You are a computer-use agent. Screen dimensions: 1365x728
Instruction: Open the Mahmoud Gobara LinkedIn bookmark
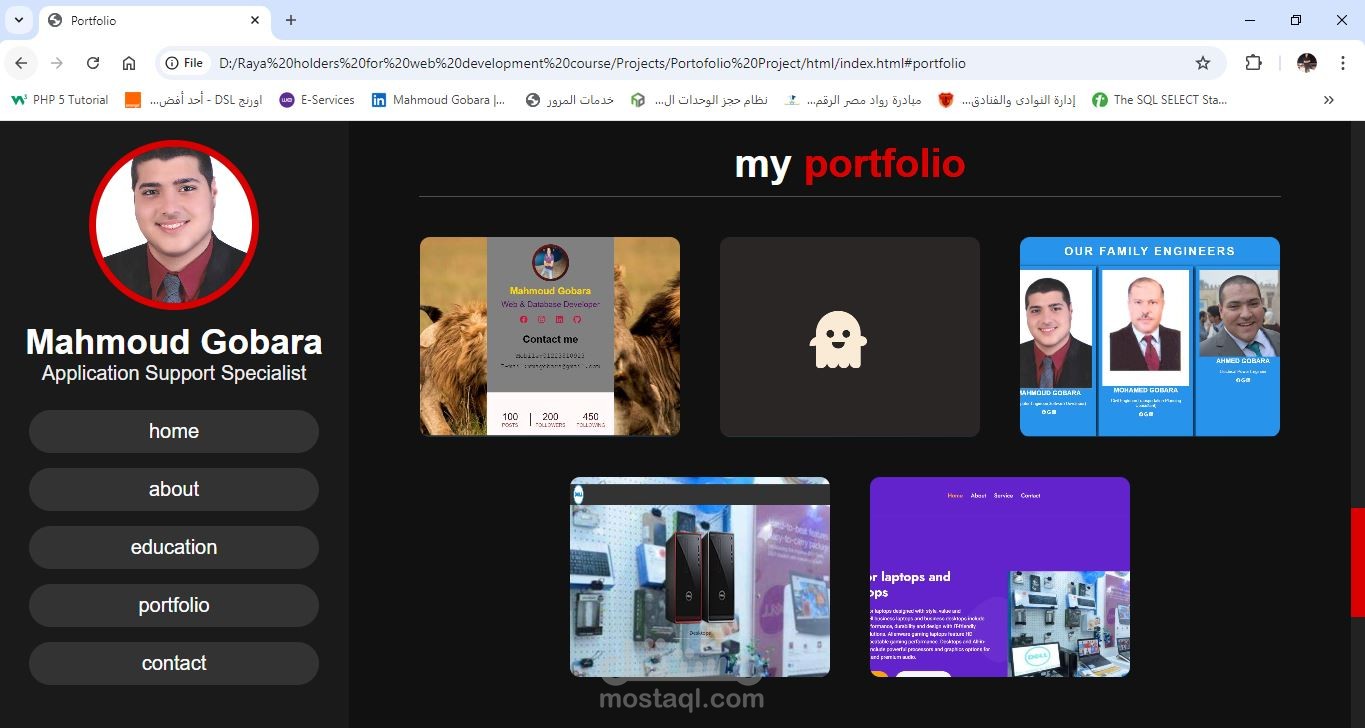[439, 100]
